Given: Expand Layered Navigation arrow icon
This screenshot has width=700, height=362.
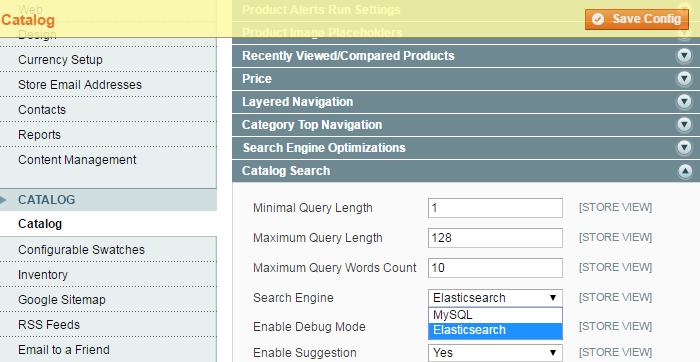Looking at the screenshot, I should point(684,102).
